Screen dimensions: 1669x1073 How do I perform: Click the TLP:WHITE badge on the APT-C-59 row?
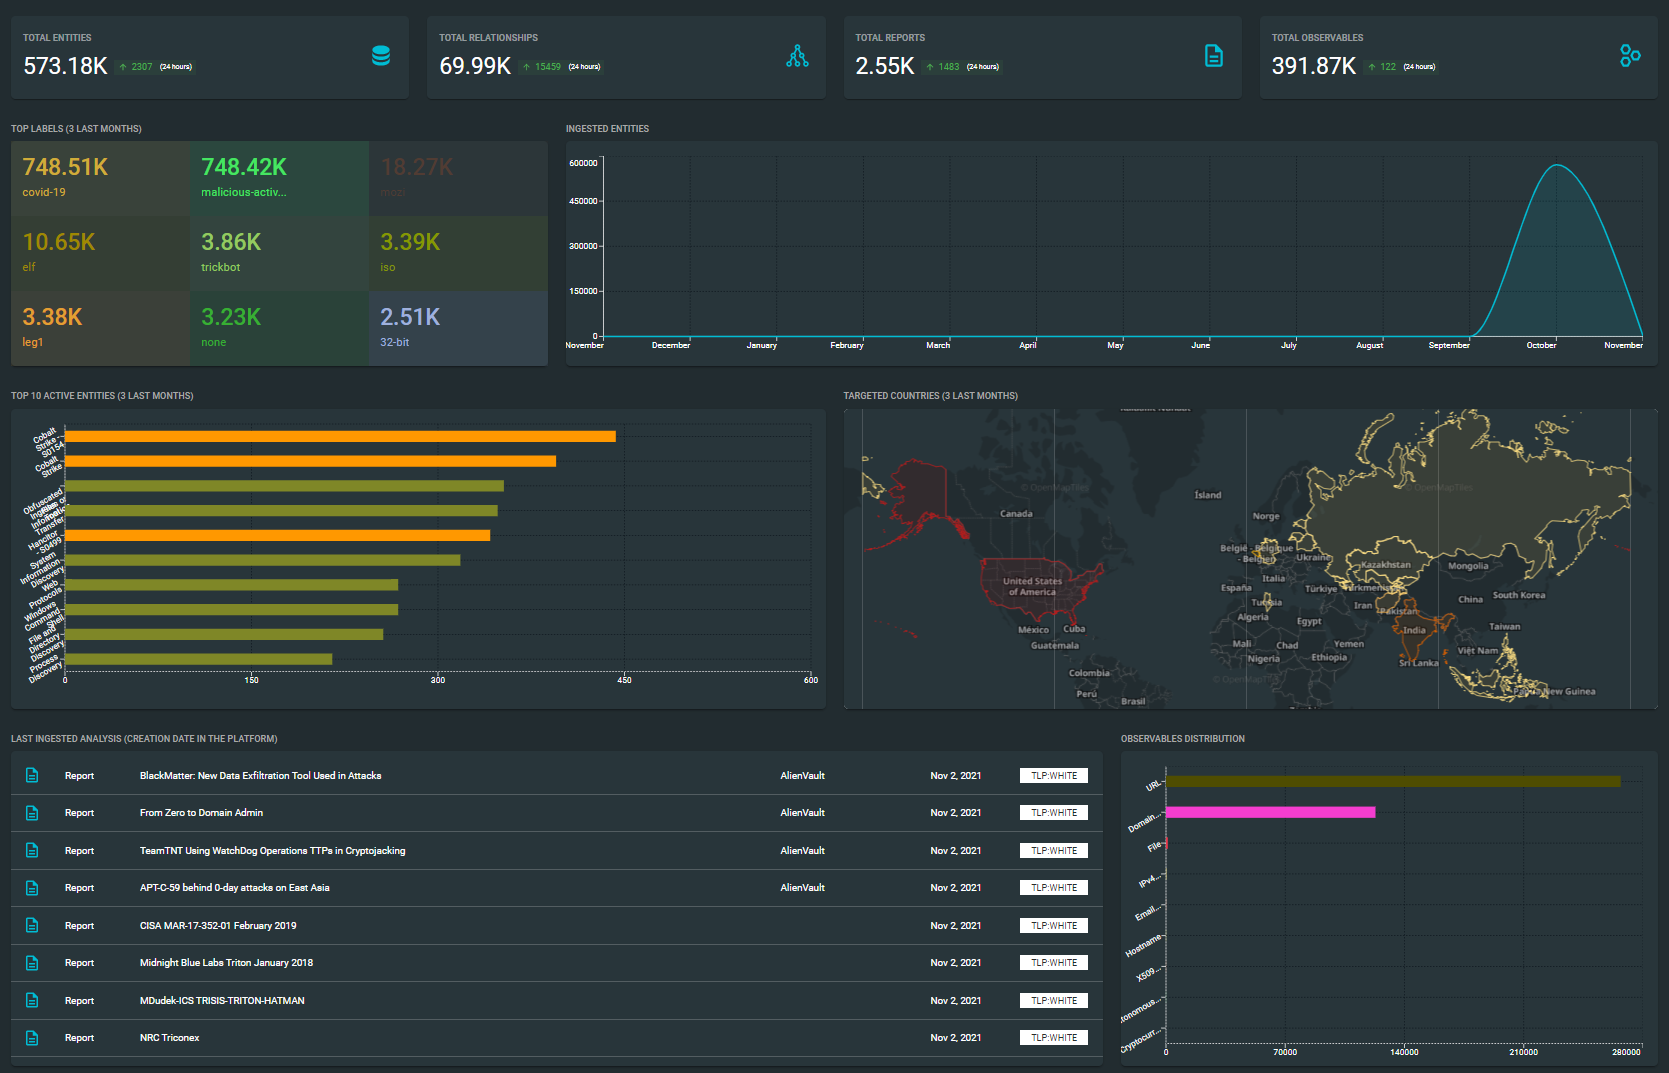[x=1053, y=887]
